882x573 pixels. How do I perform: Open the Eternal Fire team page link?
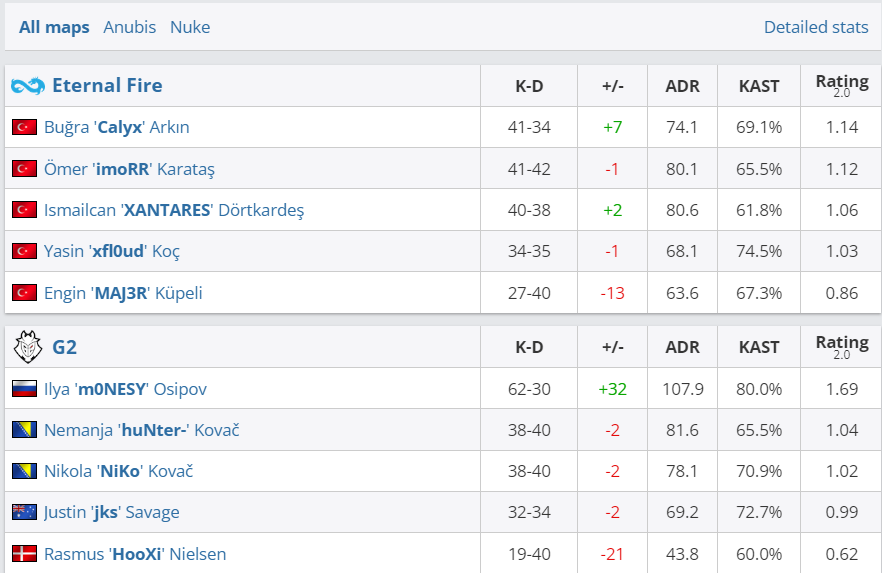point(107,86)
